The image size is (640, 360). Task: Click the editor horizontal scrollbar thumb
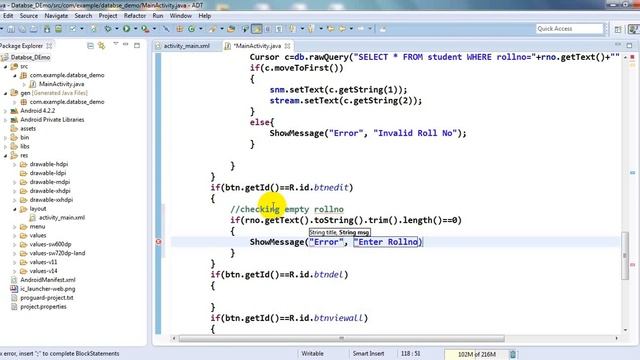(342, 338)
